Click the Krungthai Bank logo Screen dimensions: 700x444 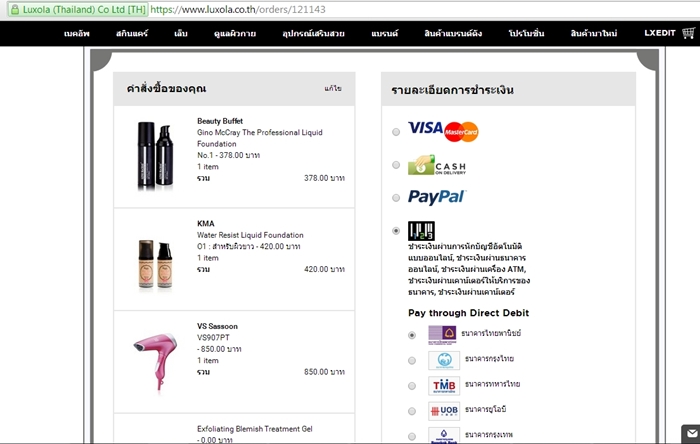[x=444, y=360]
